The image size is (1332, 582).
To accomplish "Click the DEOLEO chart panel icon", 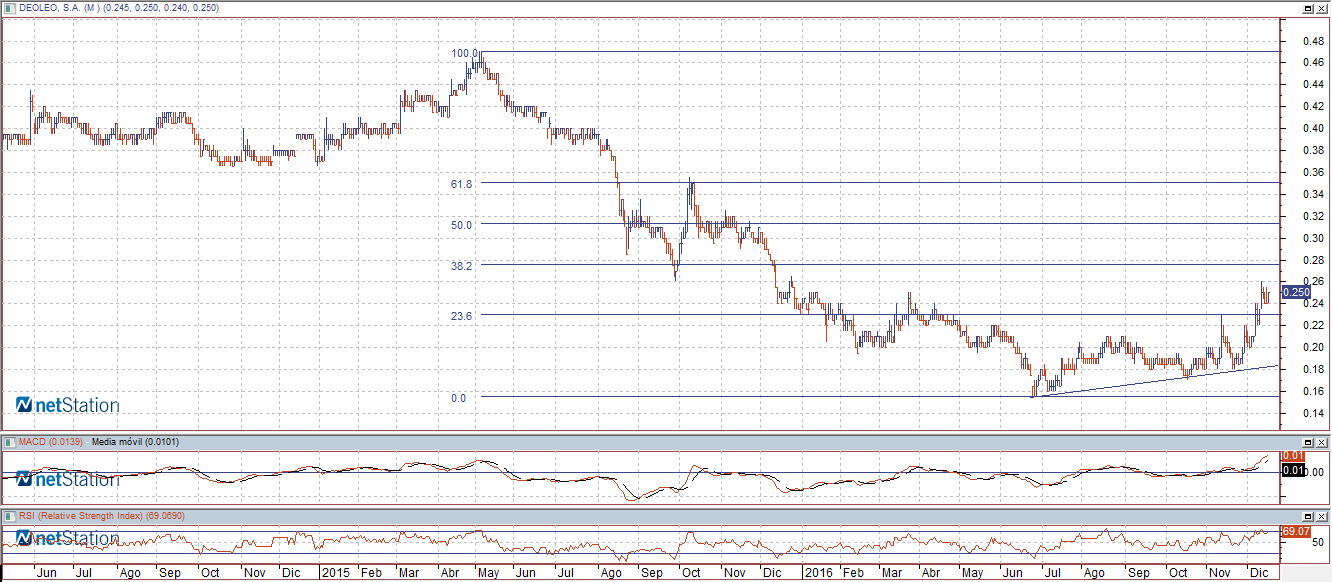I will click(9, 8).
